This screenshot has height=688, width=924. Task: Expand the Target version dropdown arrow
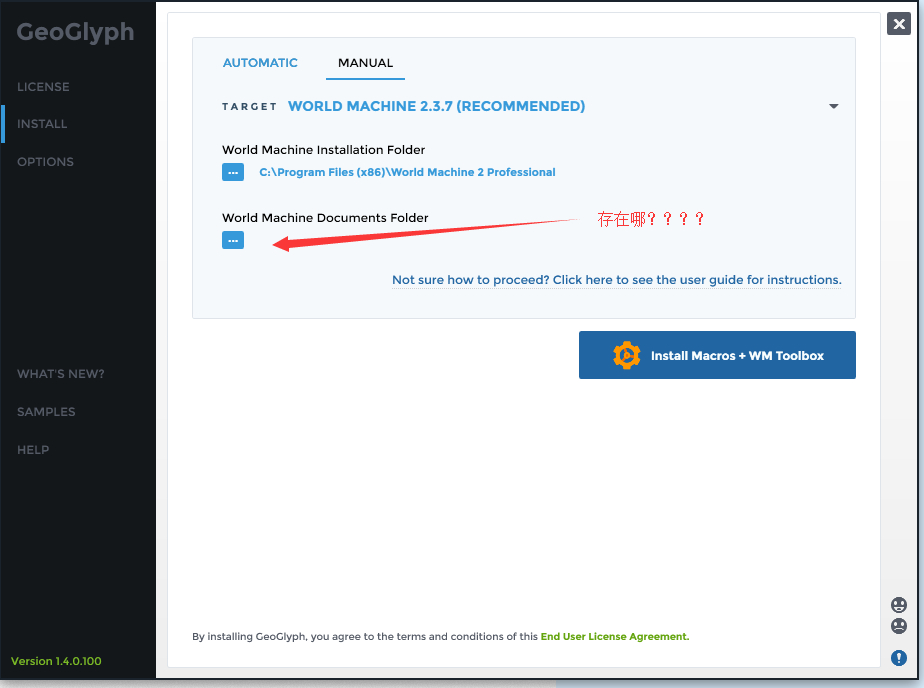833,107
